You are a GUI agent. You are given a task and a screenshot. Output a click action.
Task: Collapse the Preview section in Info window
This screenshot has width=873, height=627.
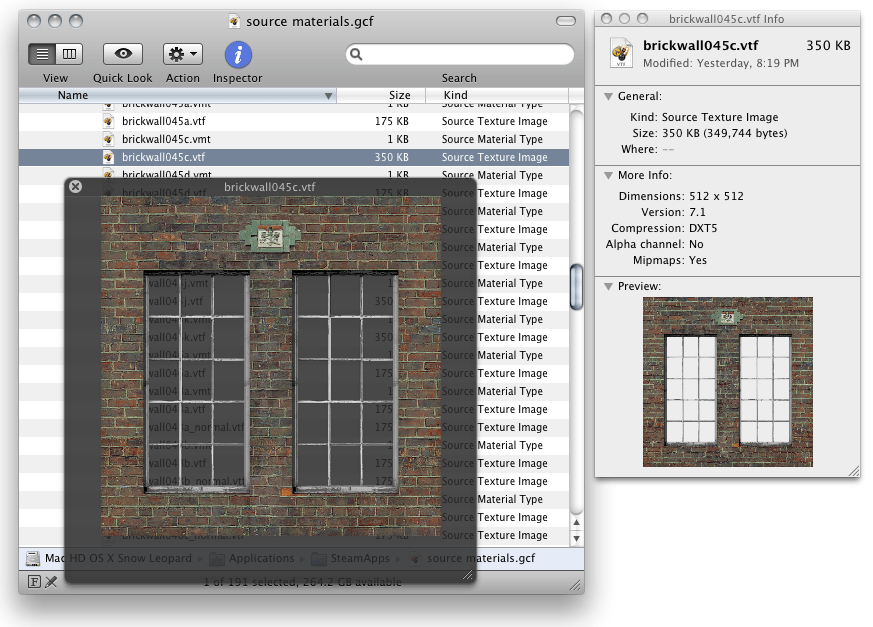609,287
